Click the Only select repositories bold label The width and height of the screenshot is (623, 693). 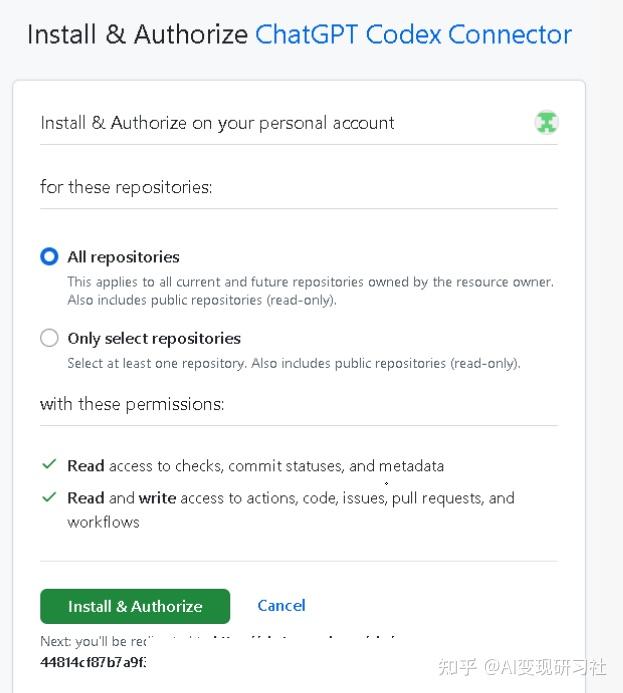click(154, 338)
